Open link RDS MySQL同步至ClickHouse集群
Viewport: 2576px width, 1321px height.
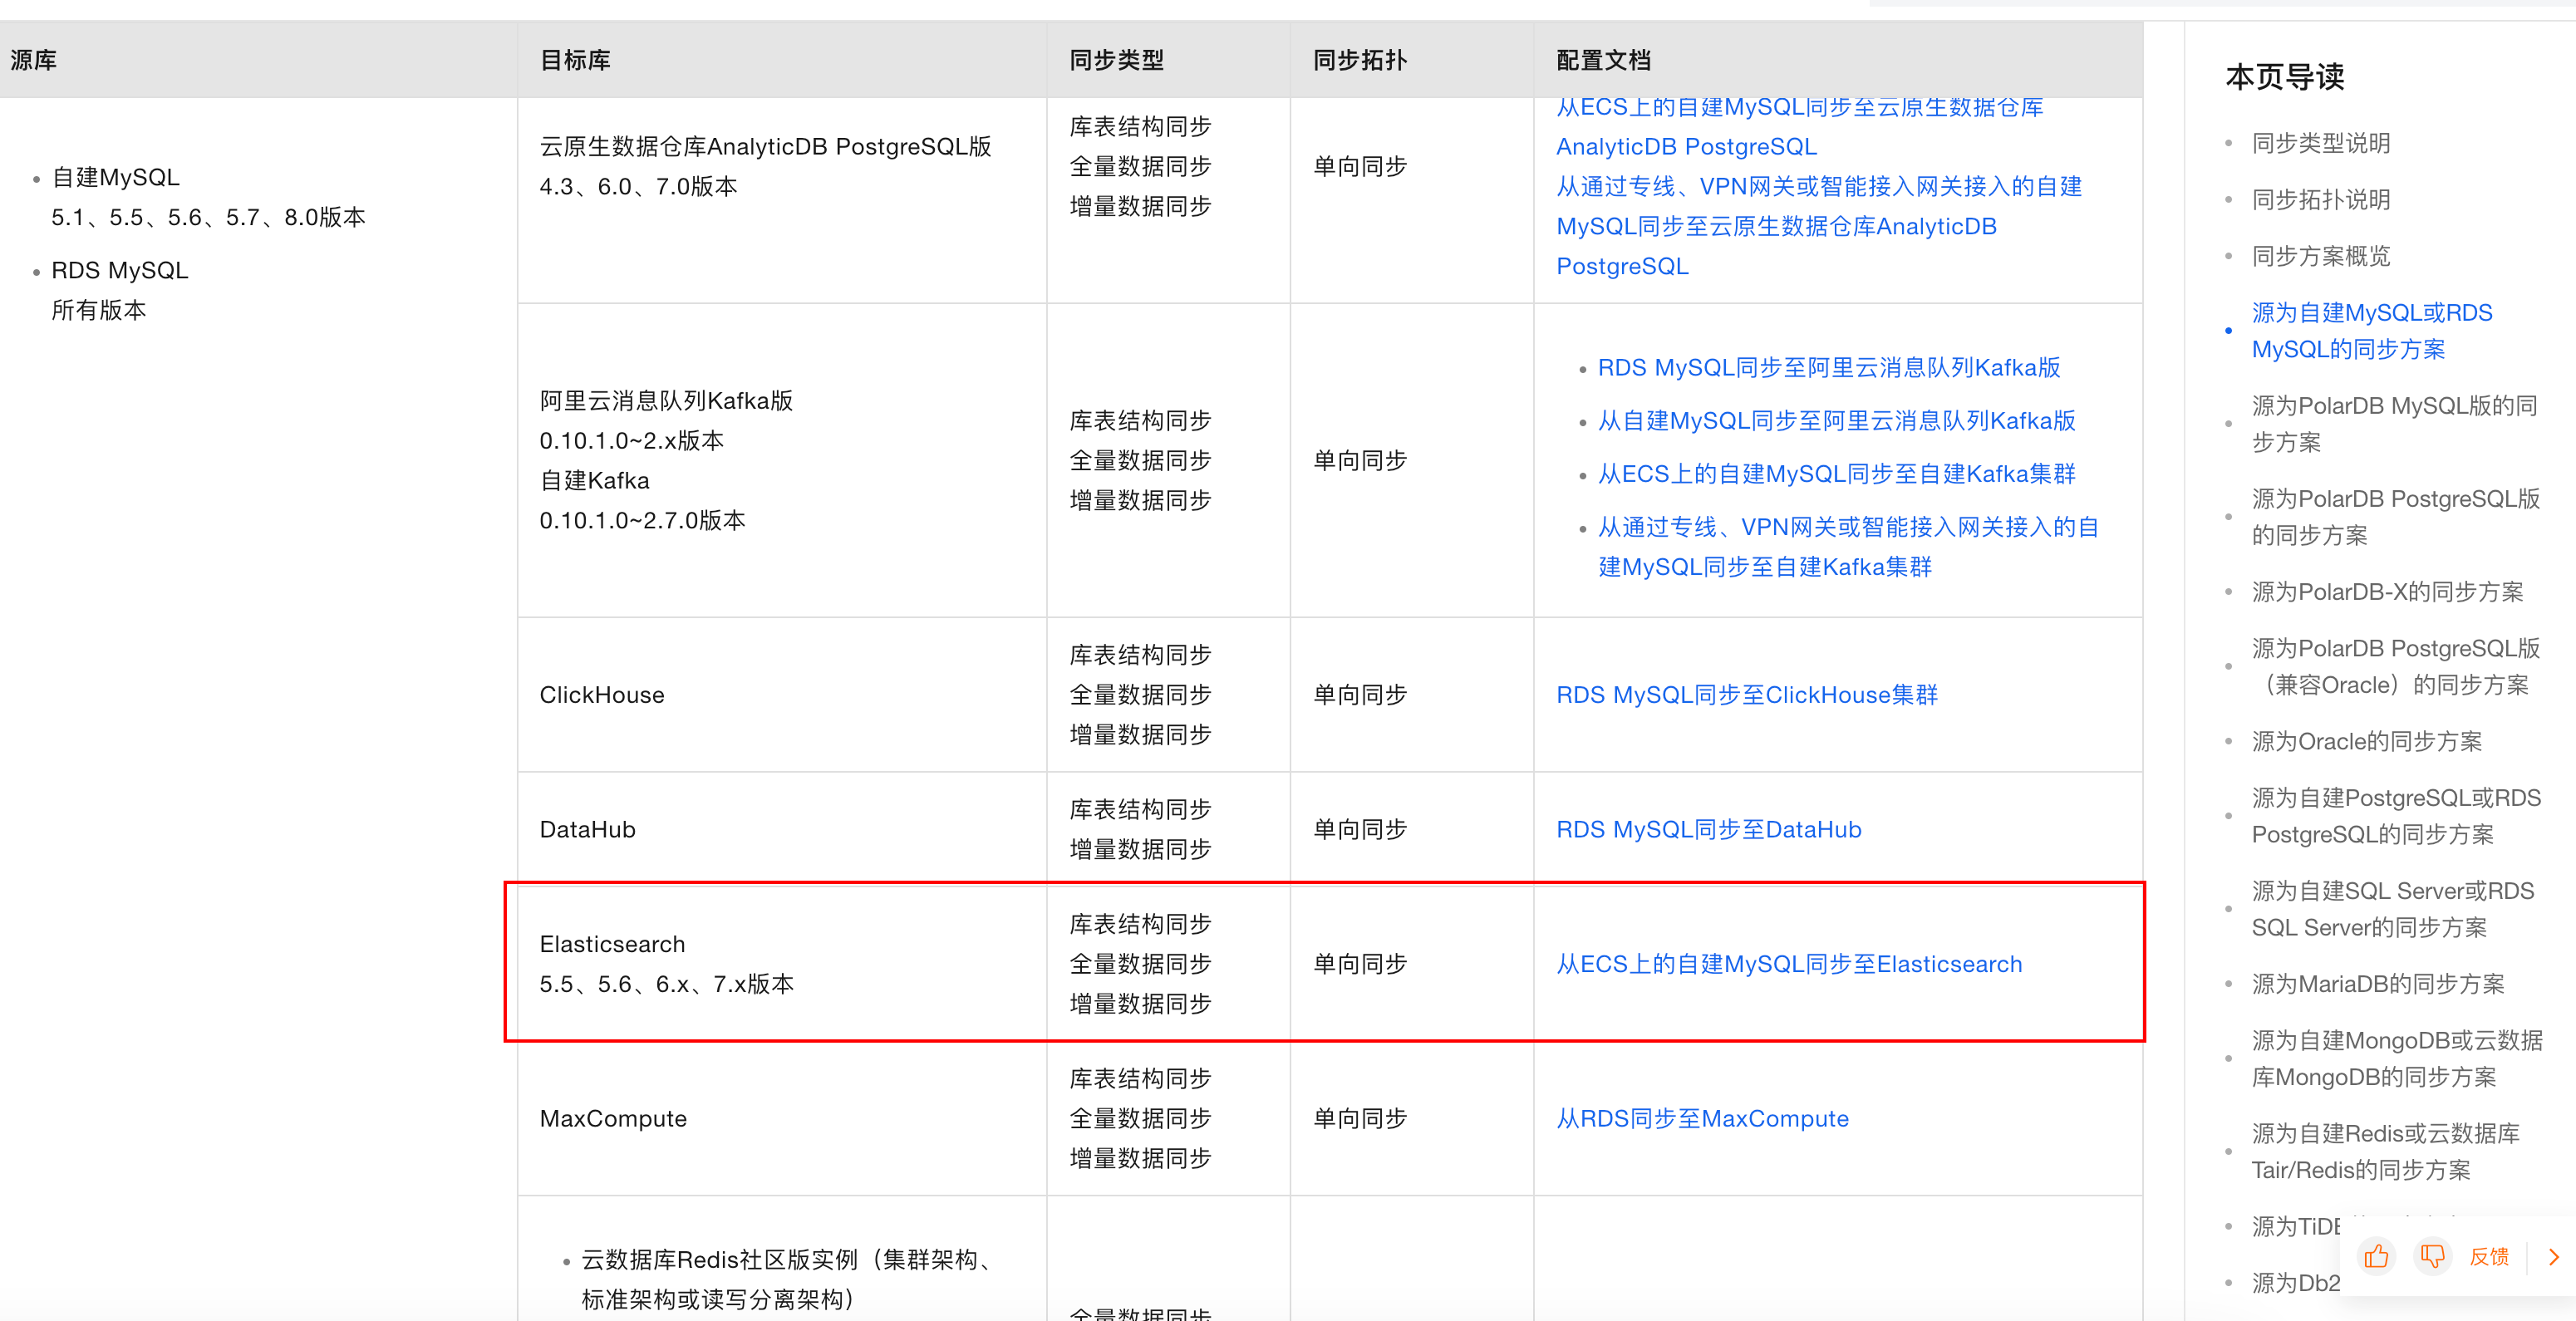coord(1747,695)
